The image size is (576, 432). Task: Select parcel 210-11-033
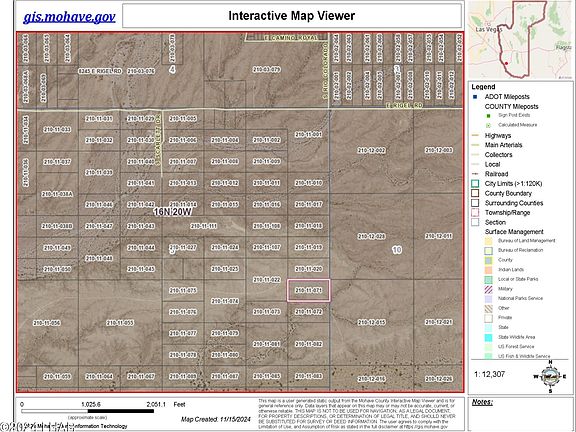click(57, 129)
